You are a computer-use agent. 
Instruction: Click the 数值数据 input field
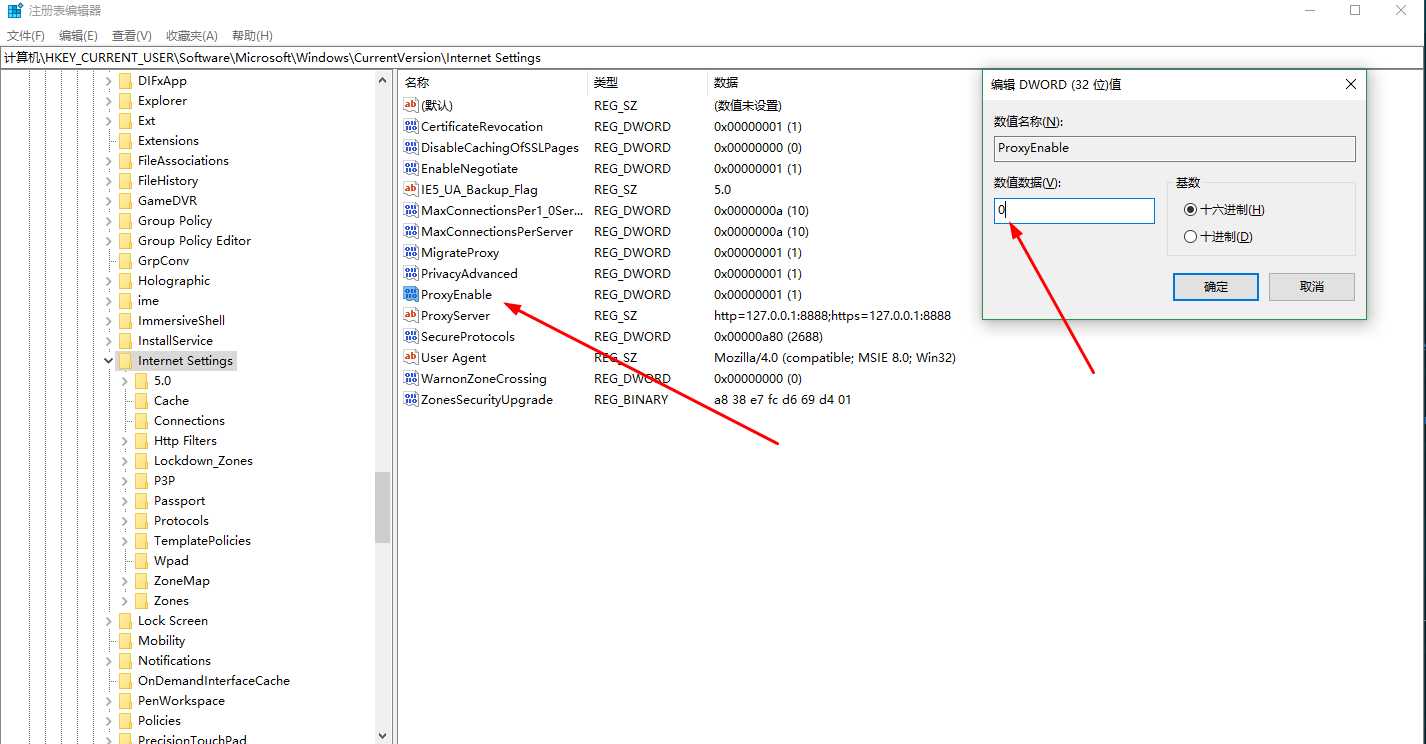coord(1074,210)
